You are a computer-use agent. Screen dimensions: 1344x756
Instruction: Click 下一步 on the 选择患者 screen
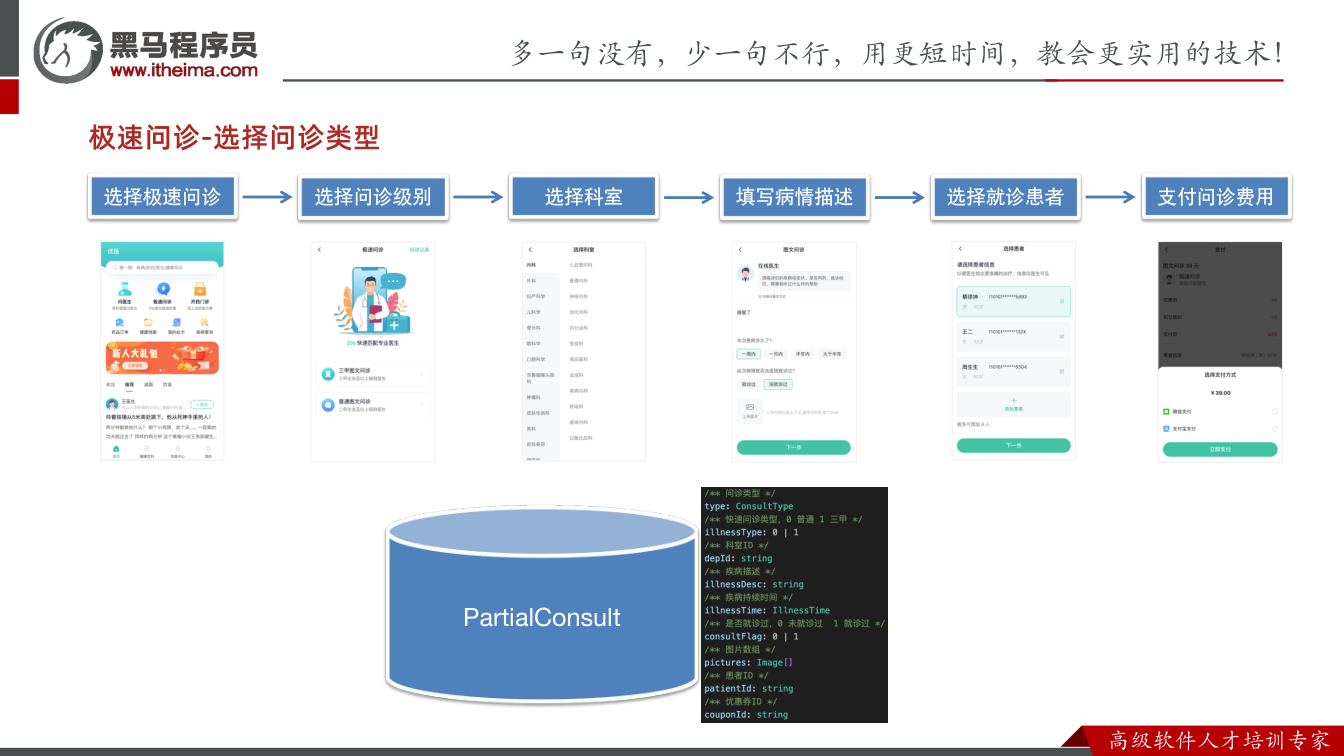pyautogui.click(x=1014, y=445)
